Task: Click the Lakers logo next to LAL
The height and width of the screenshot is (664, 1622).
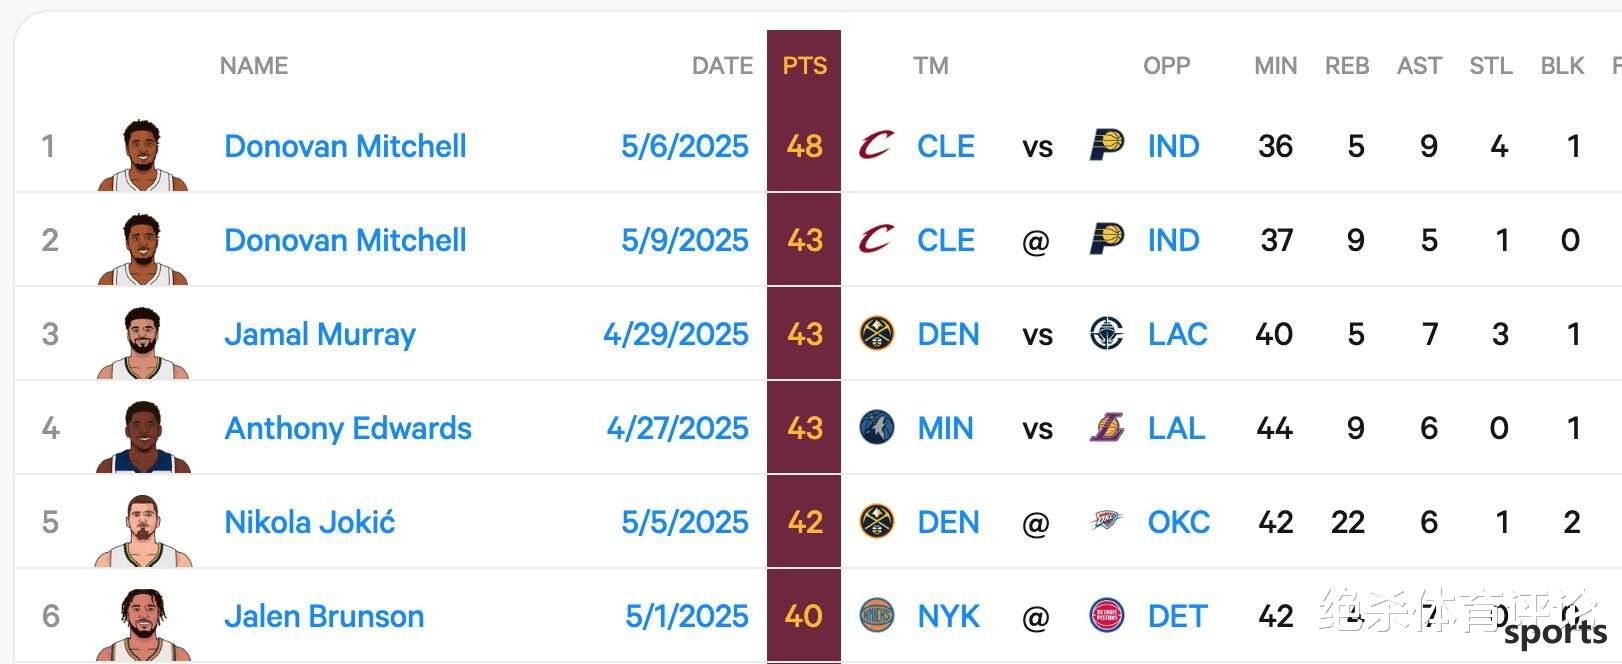Action: pos(1106,428)
